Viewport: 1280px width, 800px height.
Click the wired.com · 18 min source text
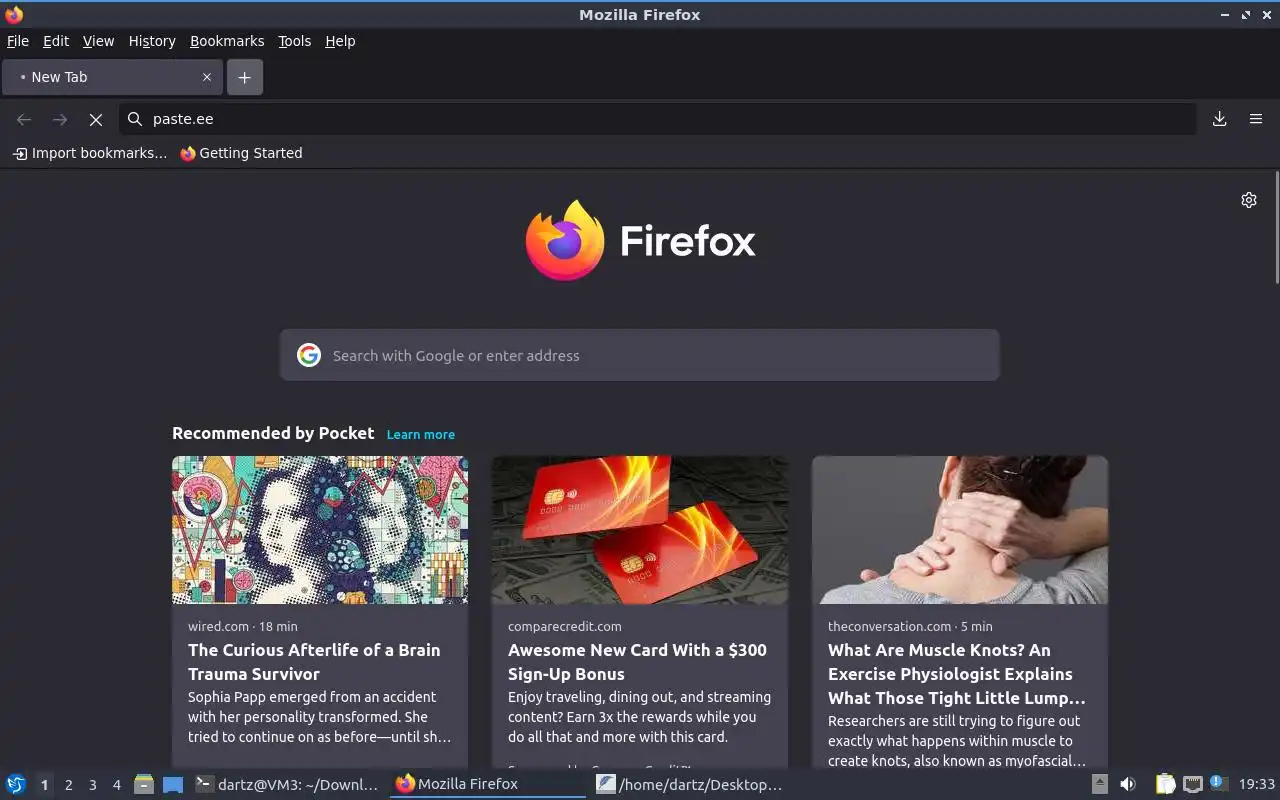[x=242, y=626]
